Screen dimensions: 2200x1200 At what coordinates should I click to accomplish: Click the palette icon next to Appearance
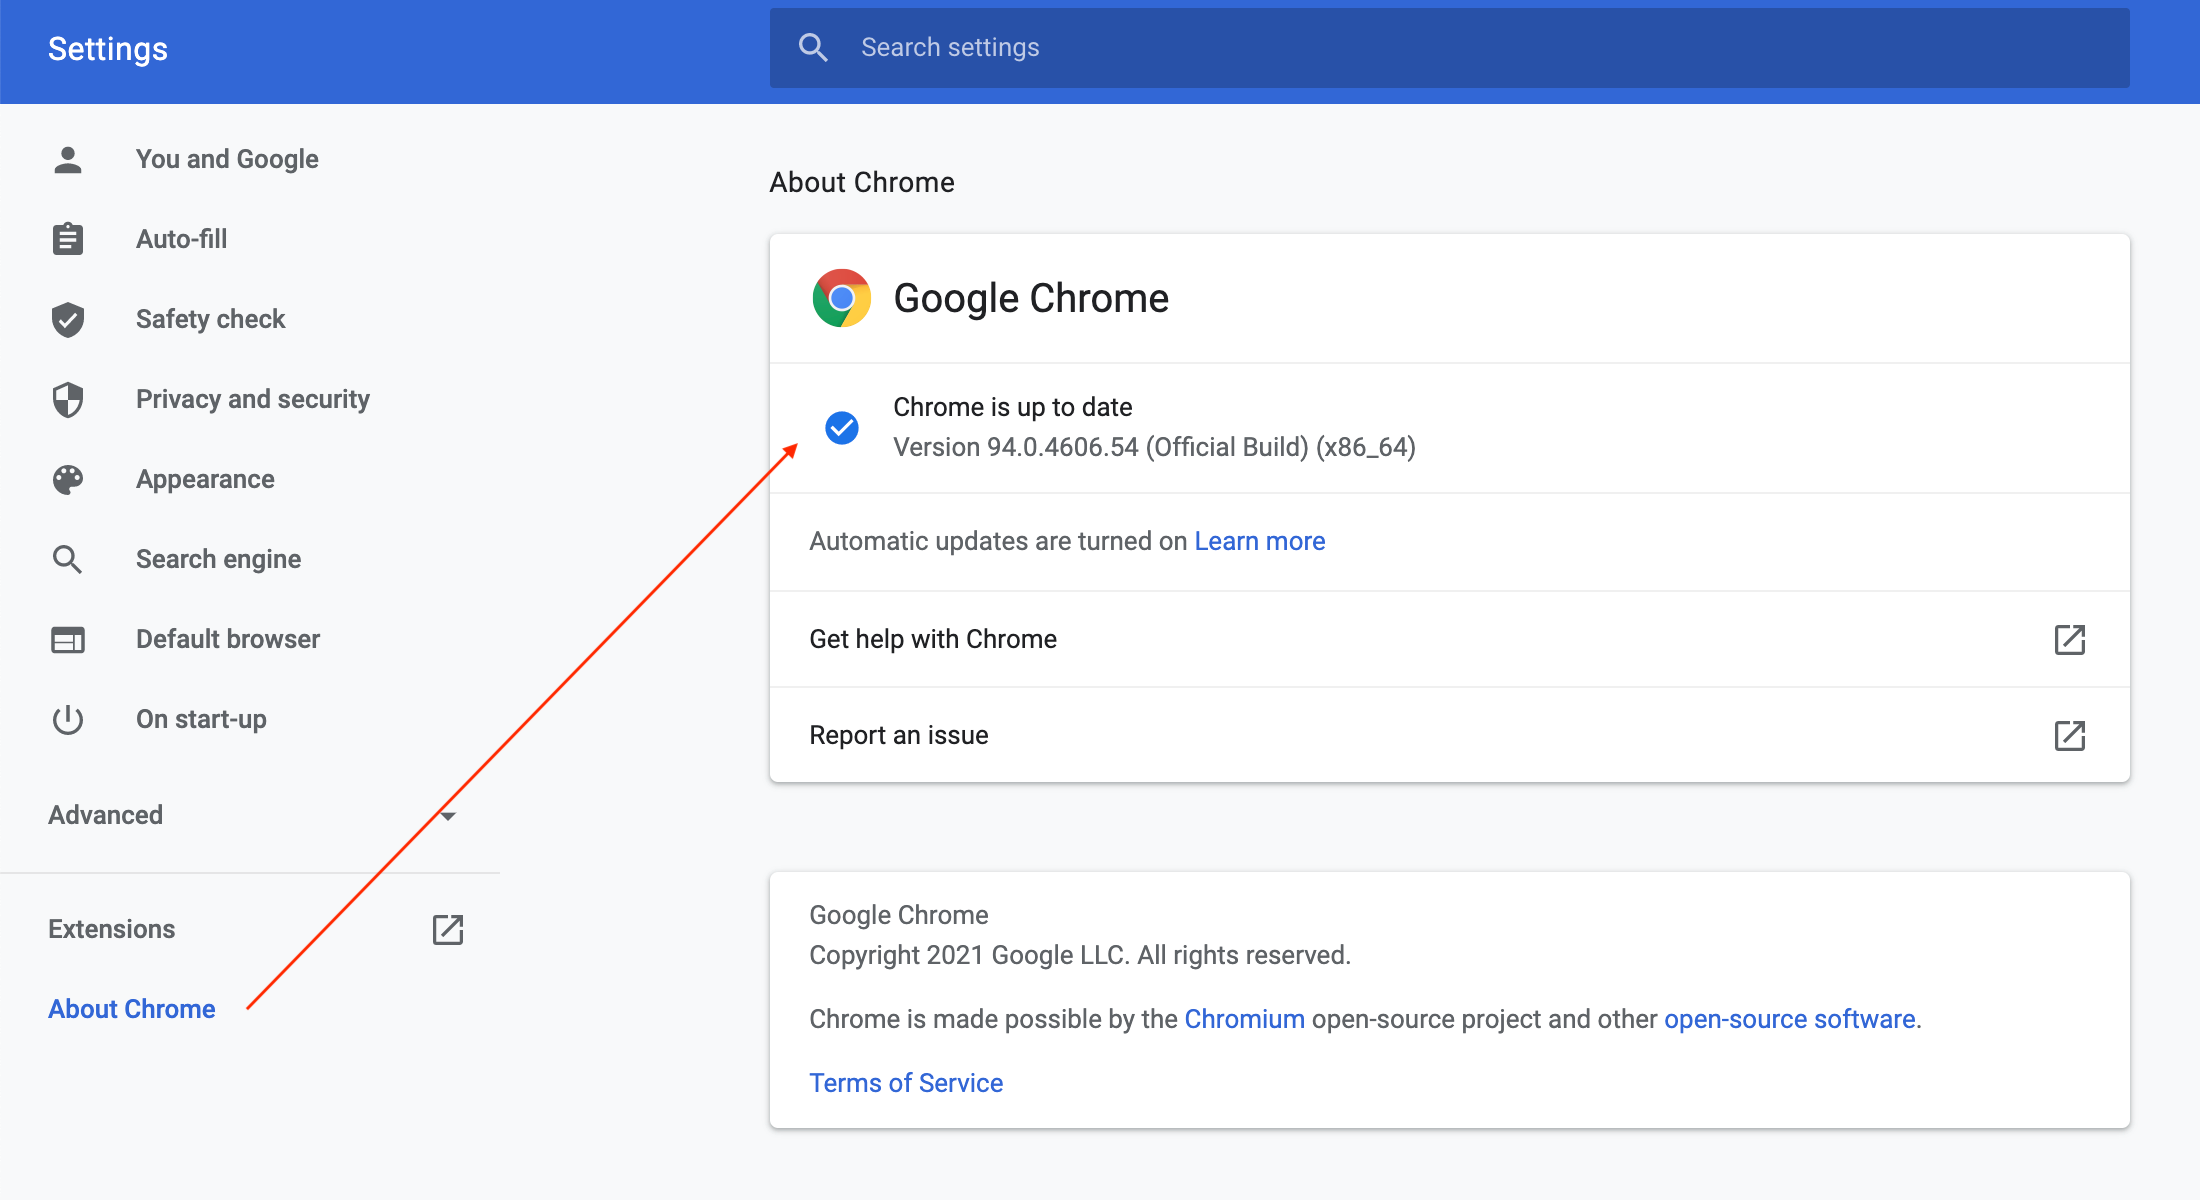click(68, 480)
